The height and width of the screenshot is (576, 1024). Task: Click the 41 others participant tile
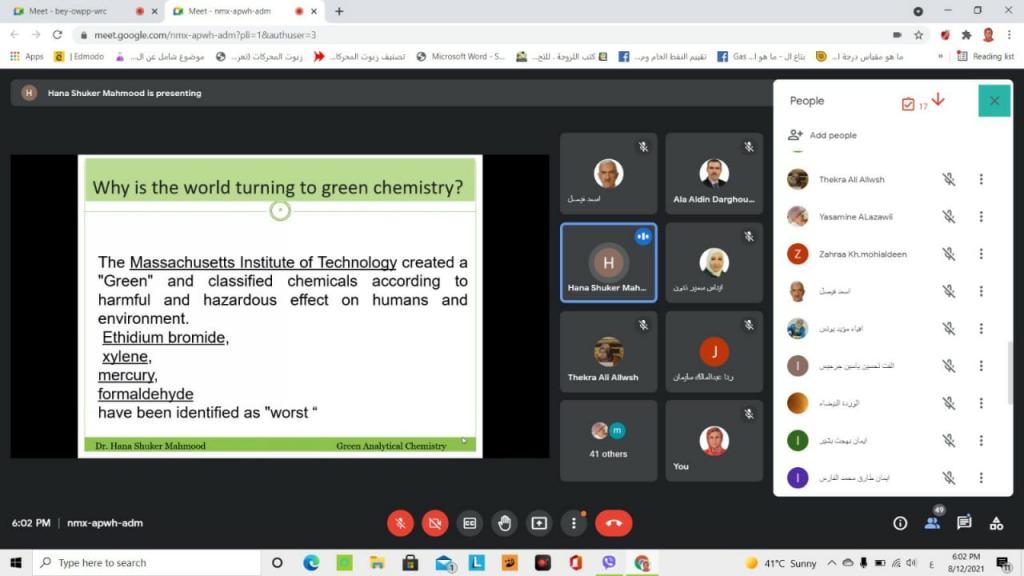click(608, 440)
